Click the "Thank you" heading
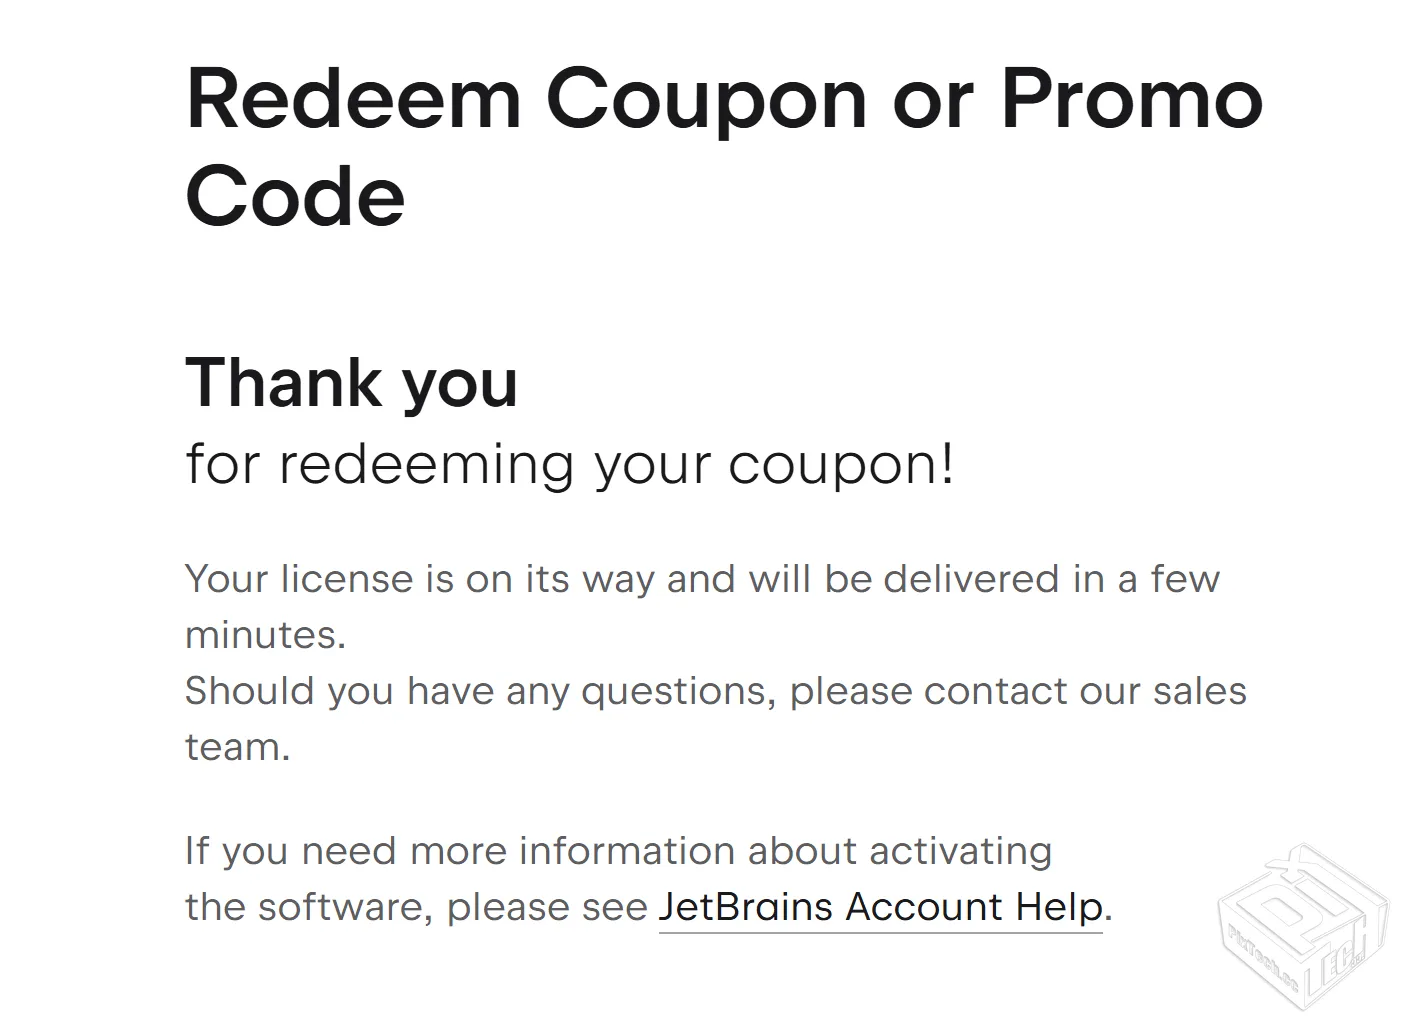 (x=352, y=382)
